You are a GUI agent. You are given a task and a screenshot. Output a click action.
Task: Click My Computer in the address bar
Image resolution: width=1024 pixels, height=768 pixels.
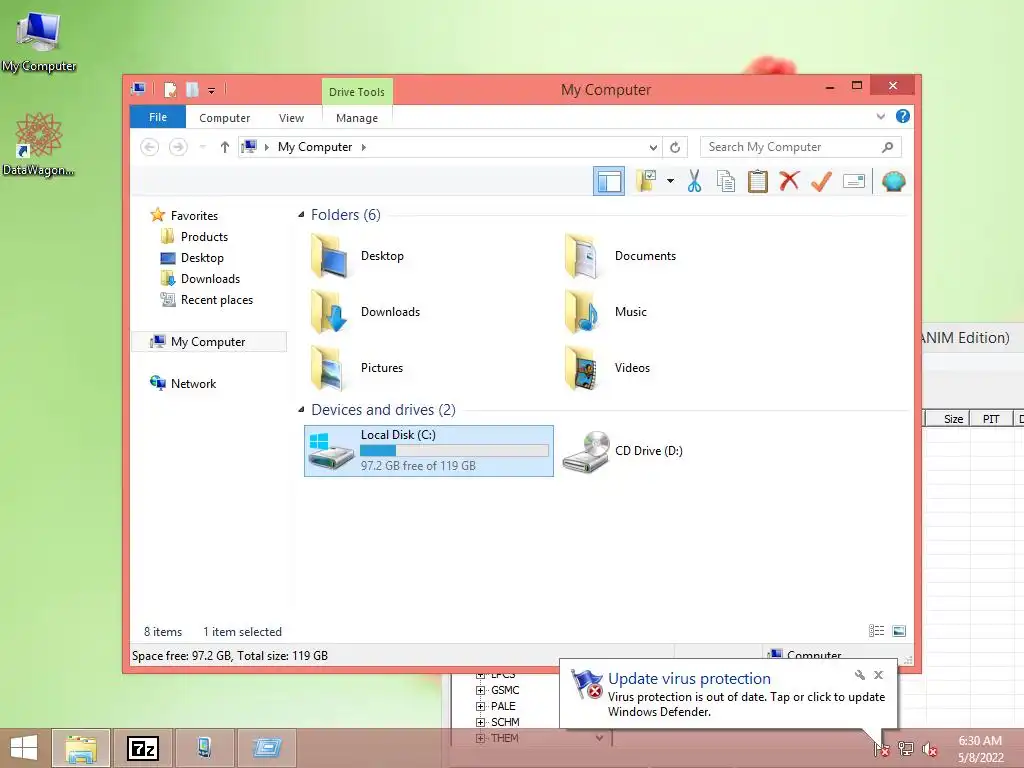click(315, 147)
